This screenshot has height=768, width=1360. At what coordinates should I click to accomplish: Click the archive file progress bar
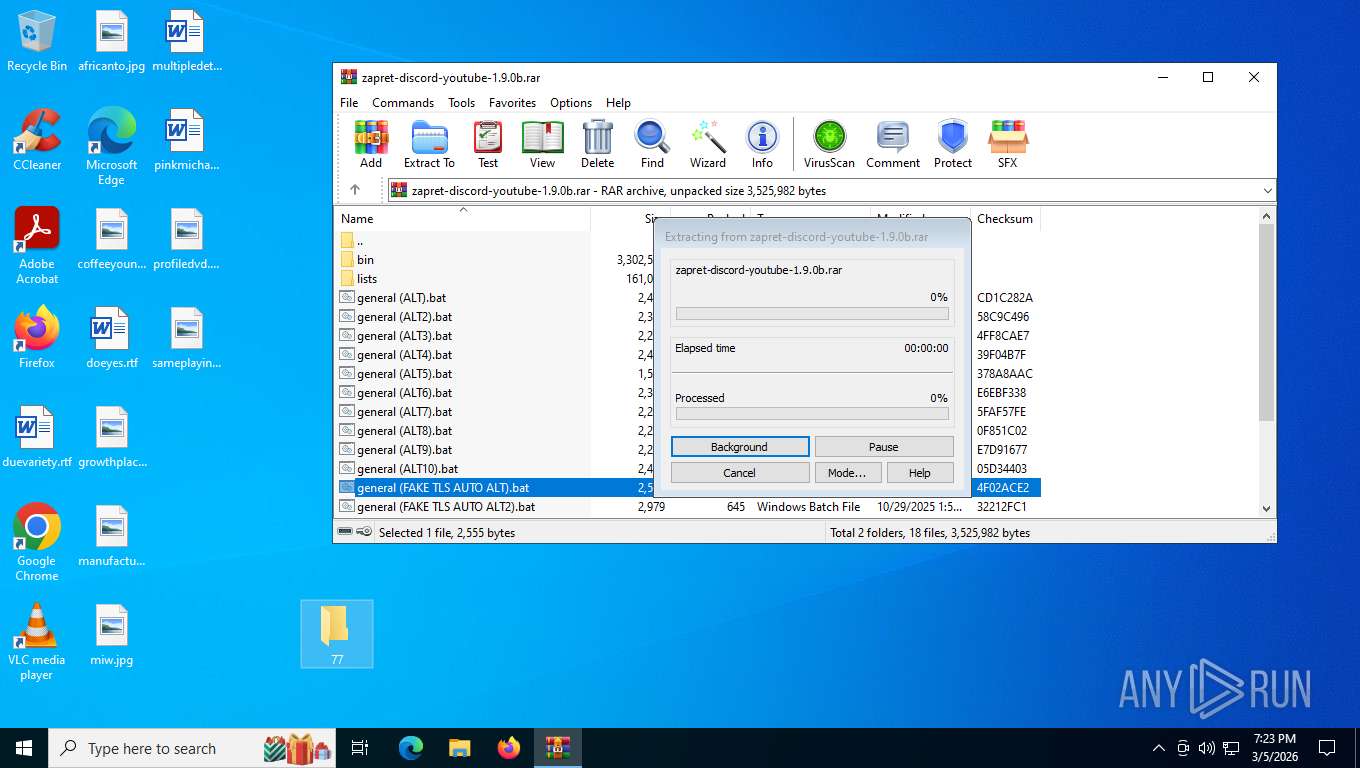coord(812,313)
